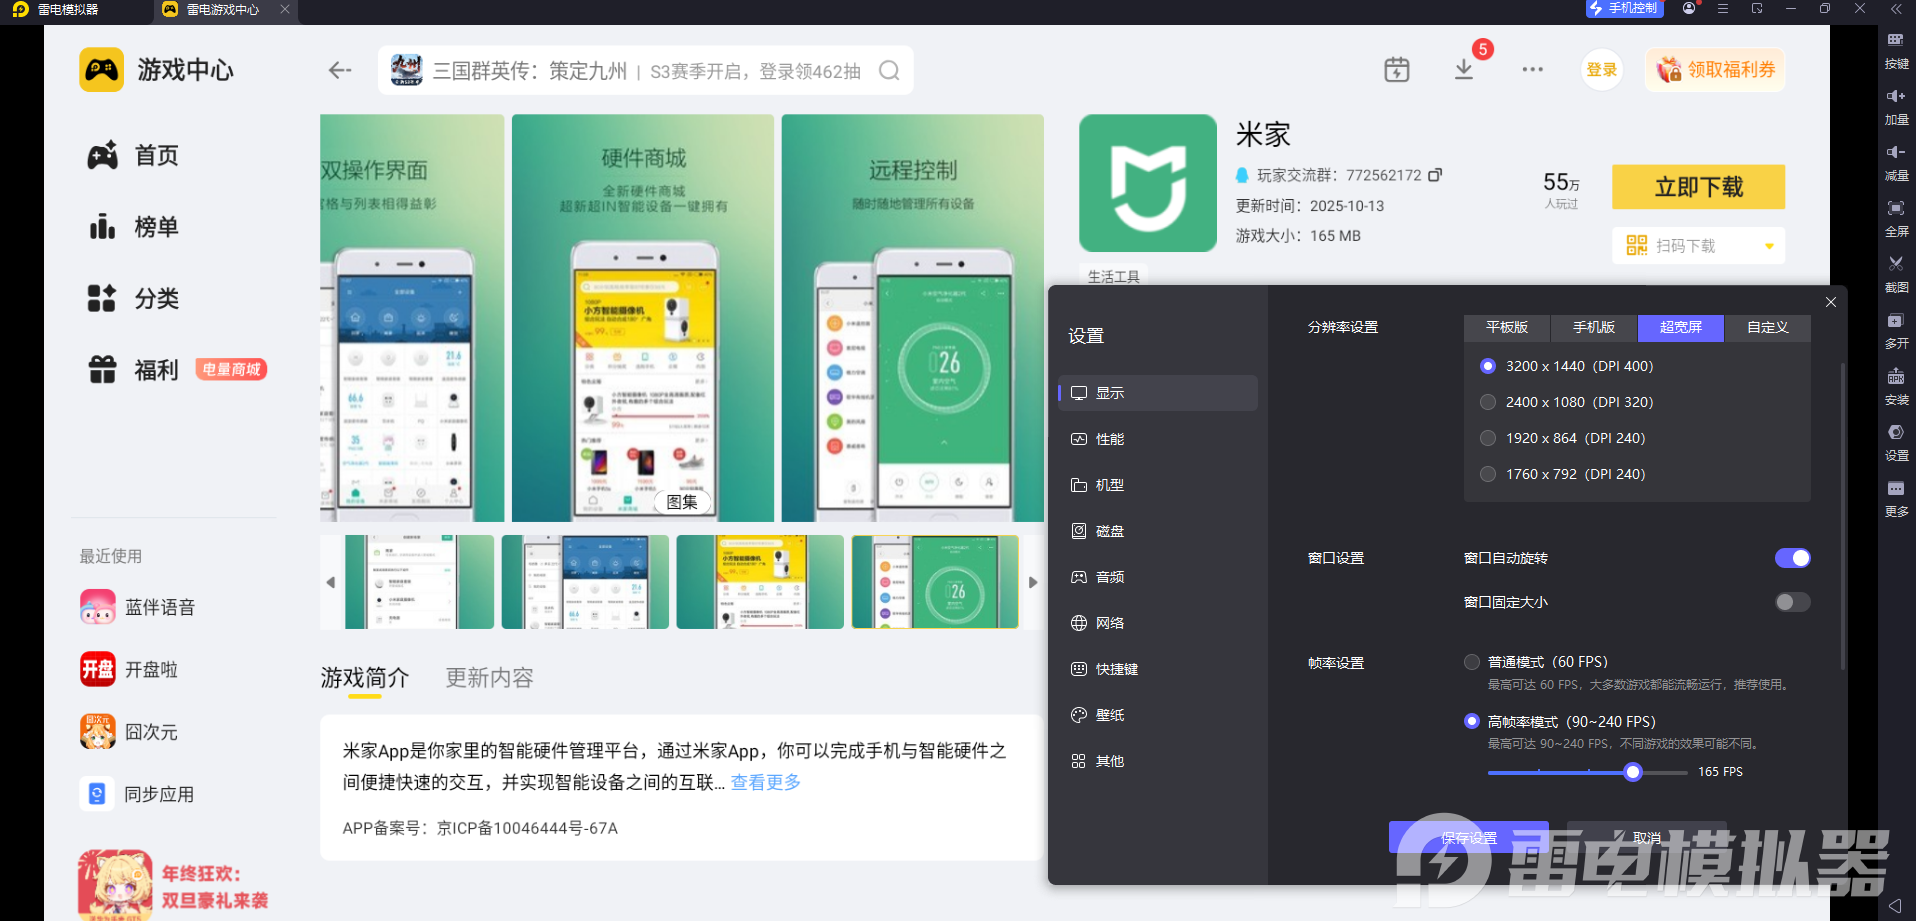1916x921 pixels.
Task: Click the 立即下载 button
Action: [x=1698, y=187]
